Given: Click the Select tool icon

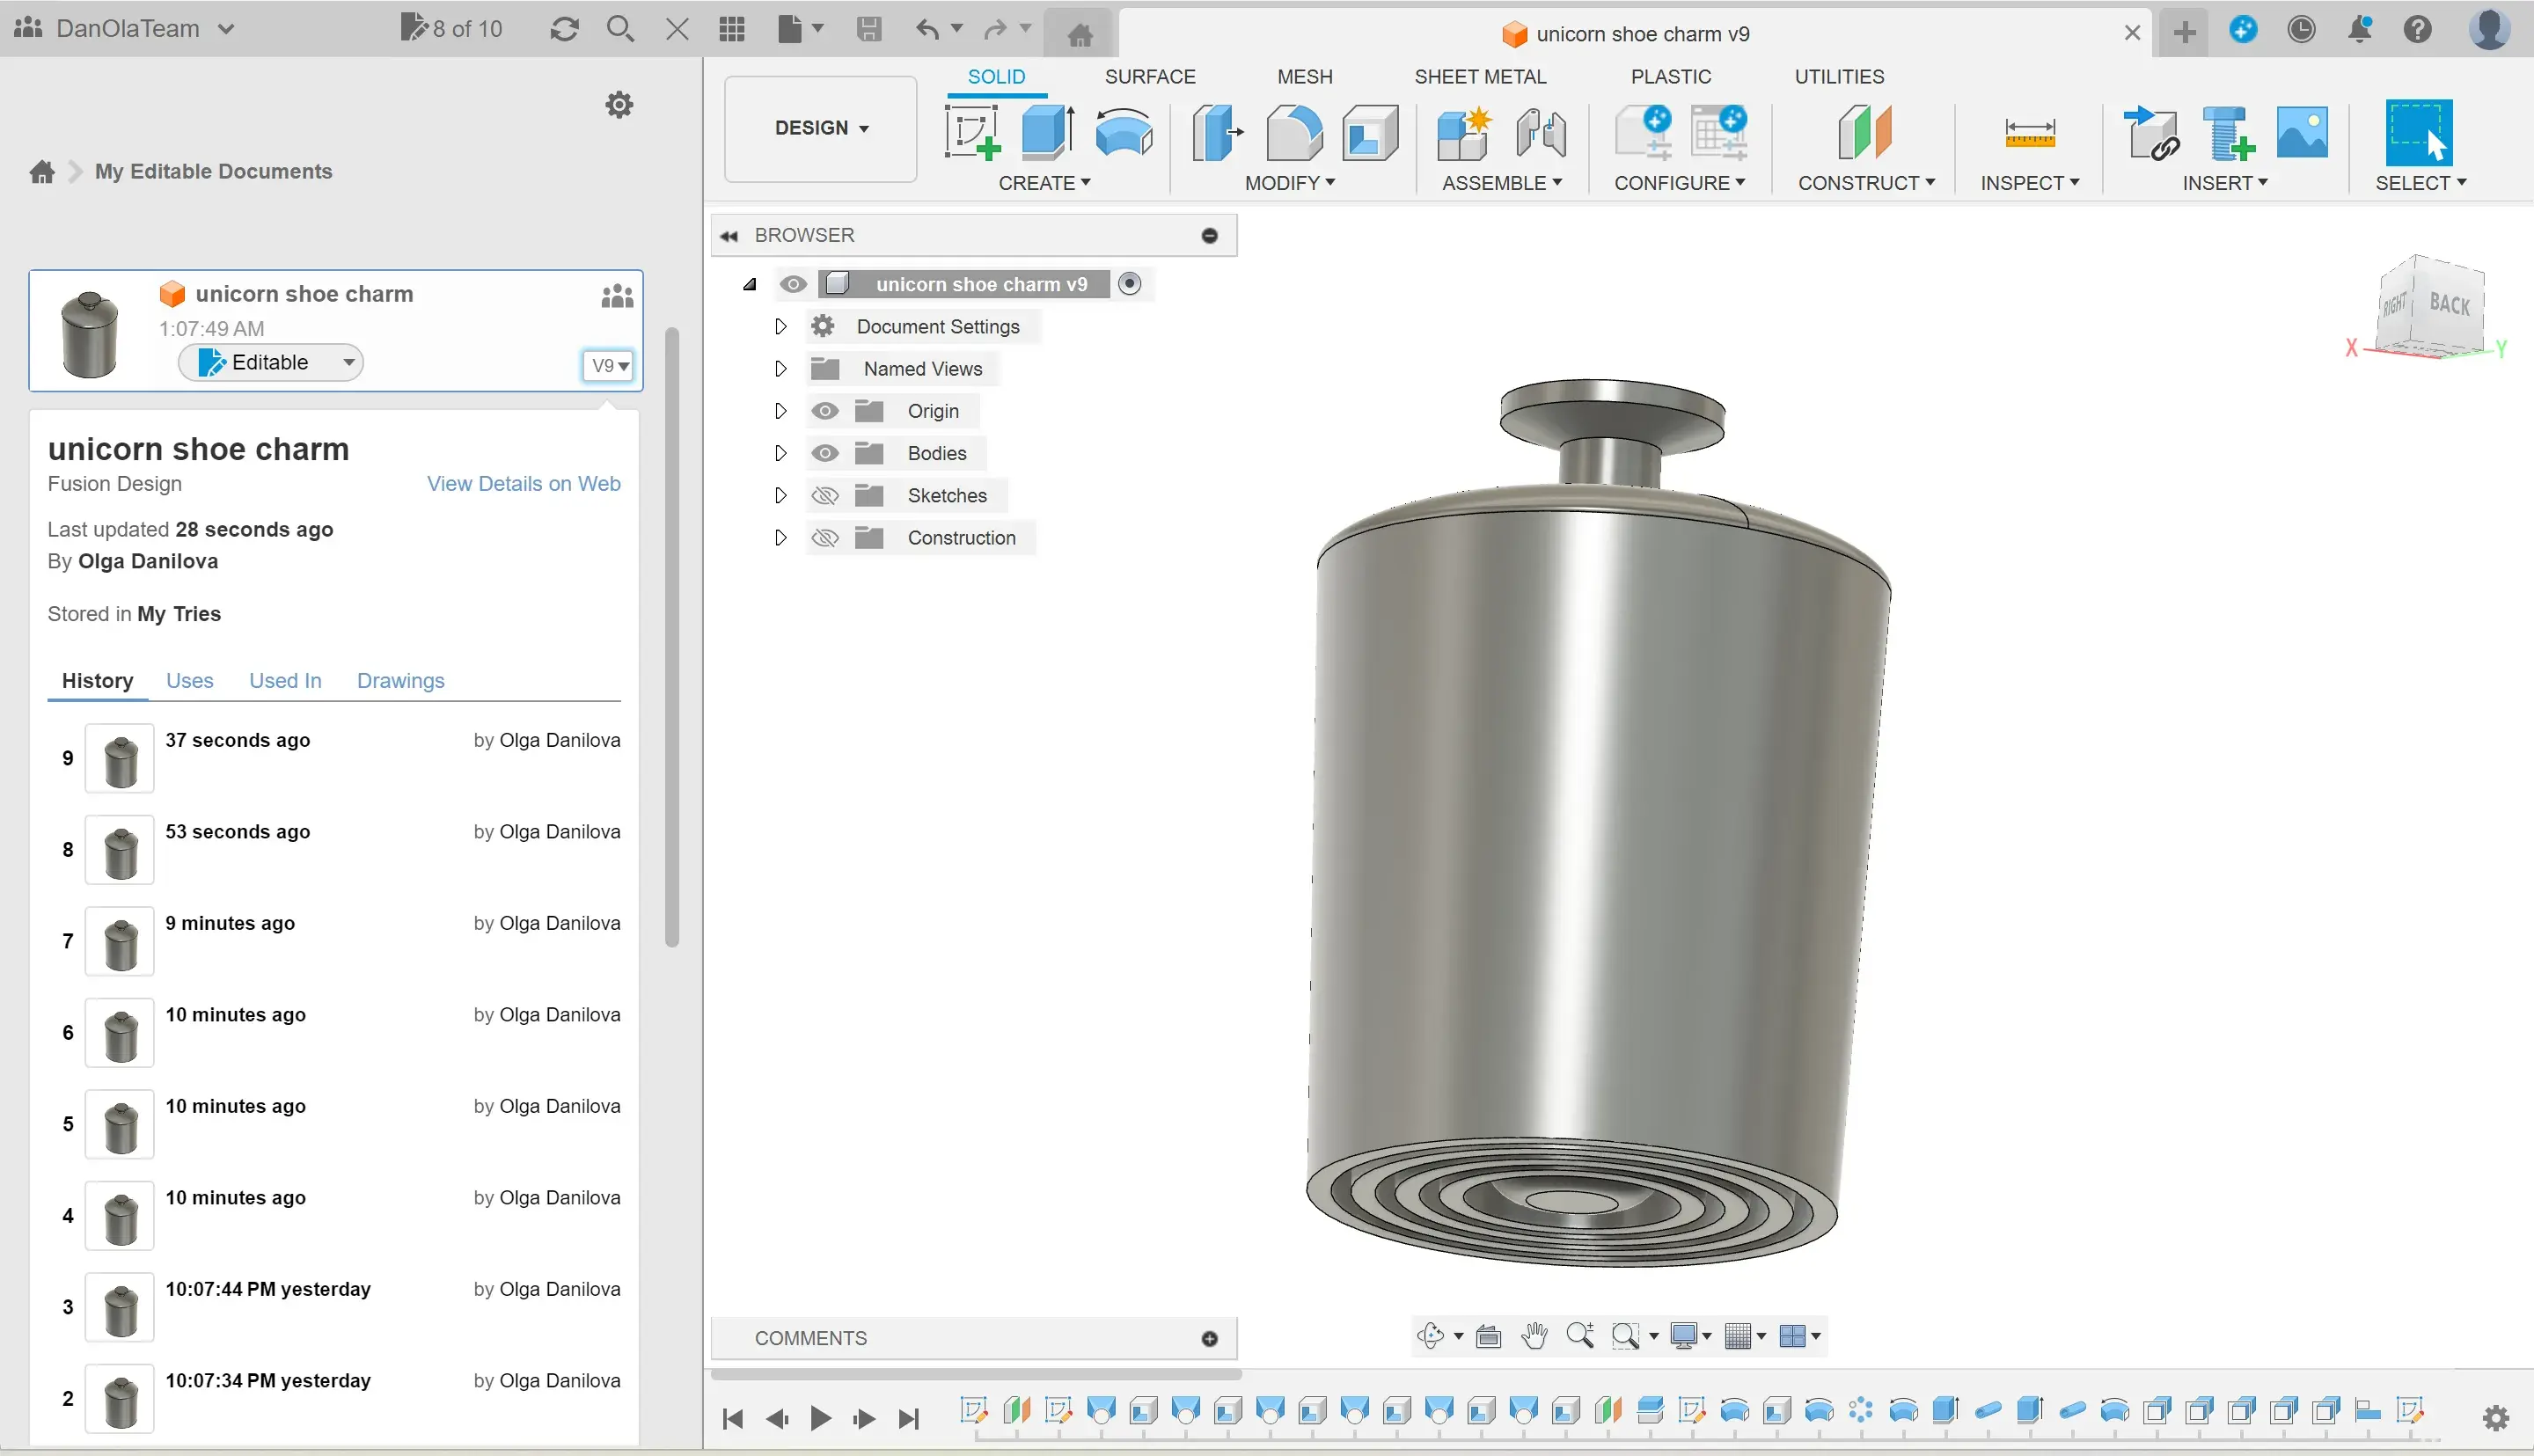Looking at the screenshot, I should (2419, 132).
